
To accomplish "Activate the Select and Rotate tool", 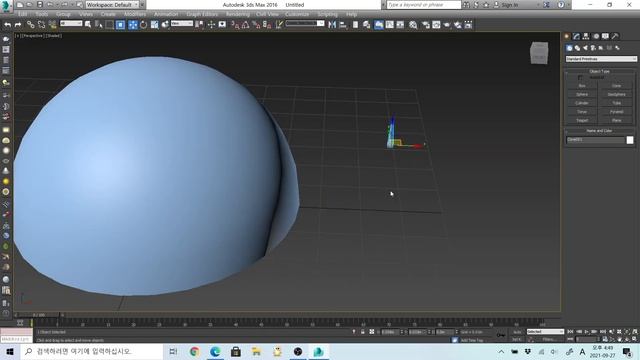I will coord(143,25).
